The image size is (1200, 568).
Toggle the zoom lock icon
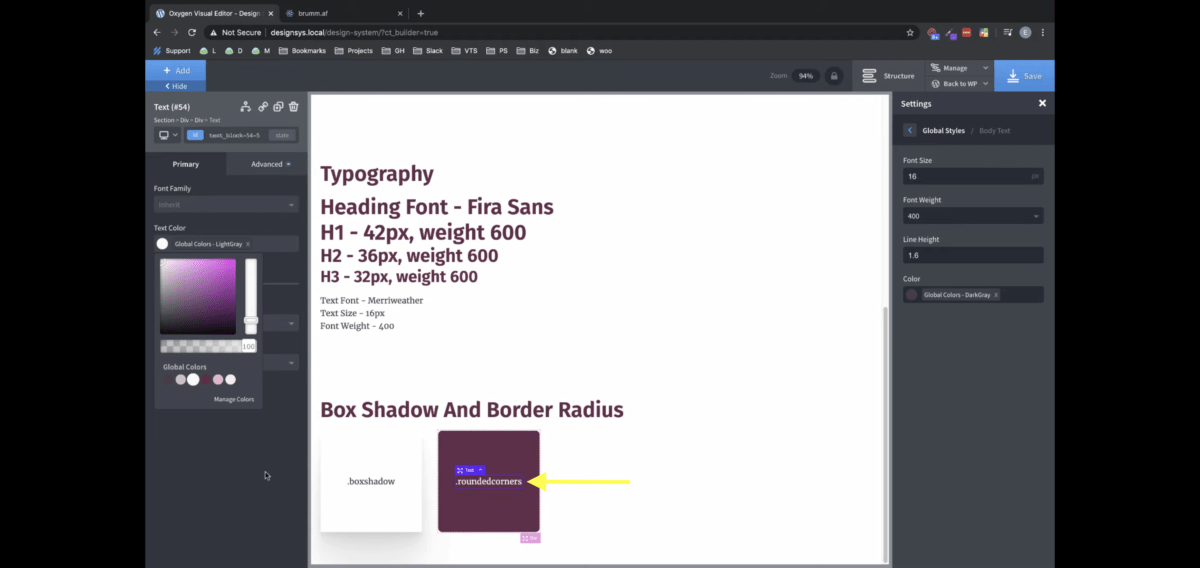click(833, 76)
